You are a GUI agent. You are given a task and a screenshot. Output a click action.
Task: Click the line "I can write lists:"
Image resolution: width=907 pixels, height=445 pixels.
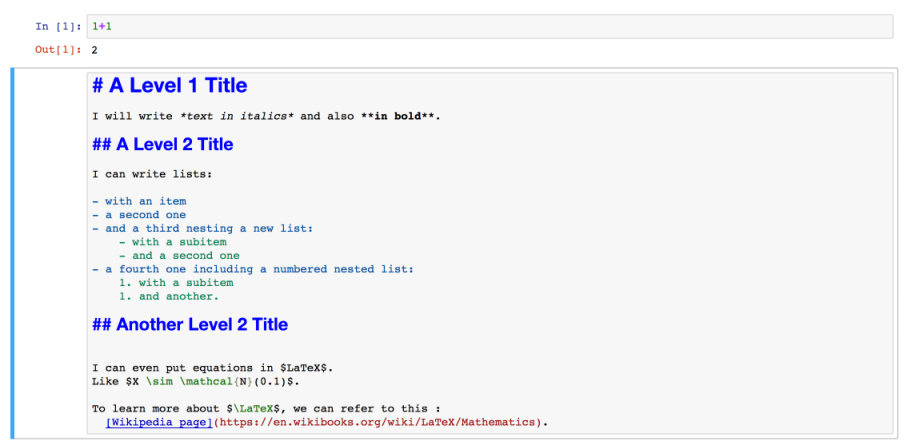point(152,174)
